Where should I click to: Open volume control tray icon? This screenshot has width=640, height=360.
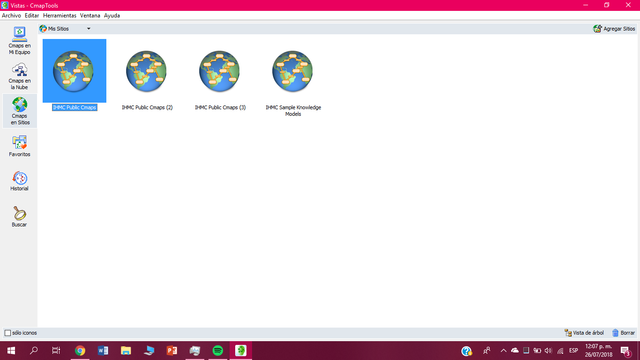point(548,351)
